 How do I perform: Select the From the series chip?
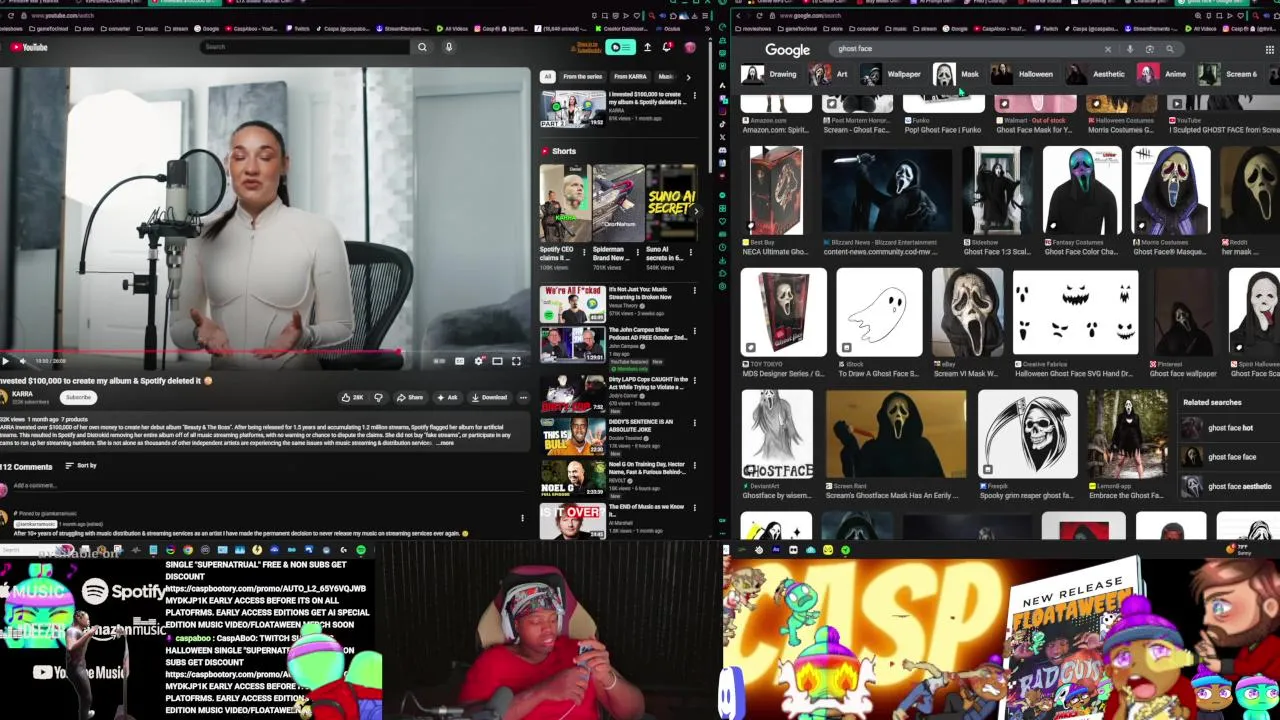click(582, 76)
